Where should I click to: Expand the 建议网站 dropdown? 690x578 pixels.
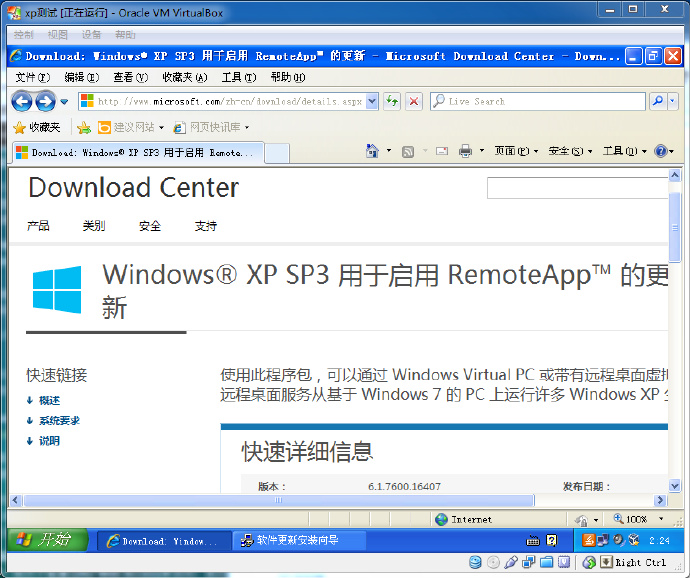161,128
